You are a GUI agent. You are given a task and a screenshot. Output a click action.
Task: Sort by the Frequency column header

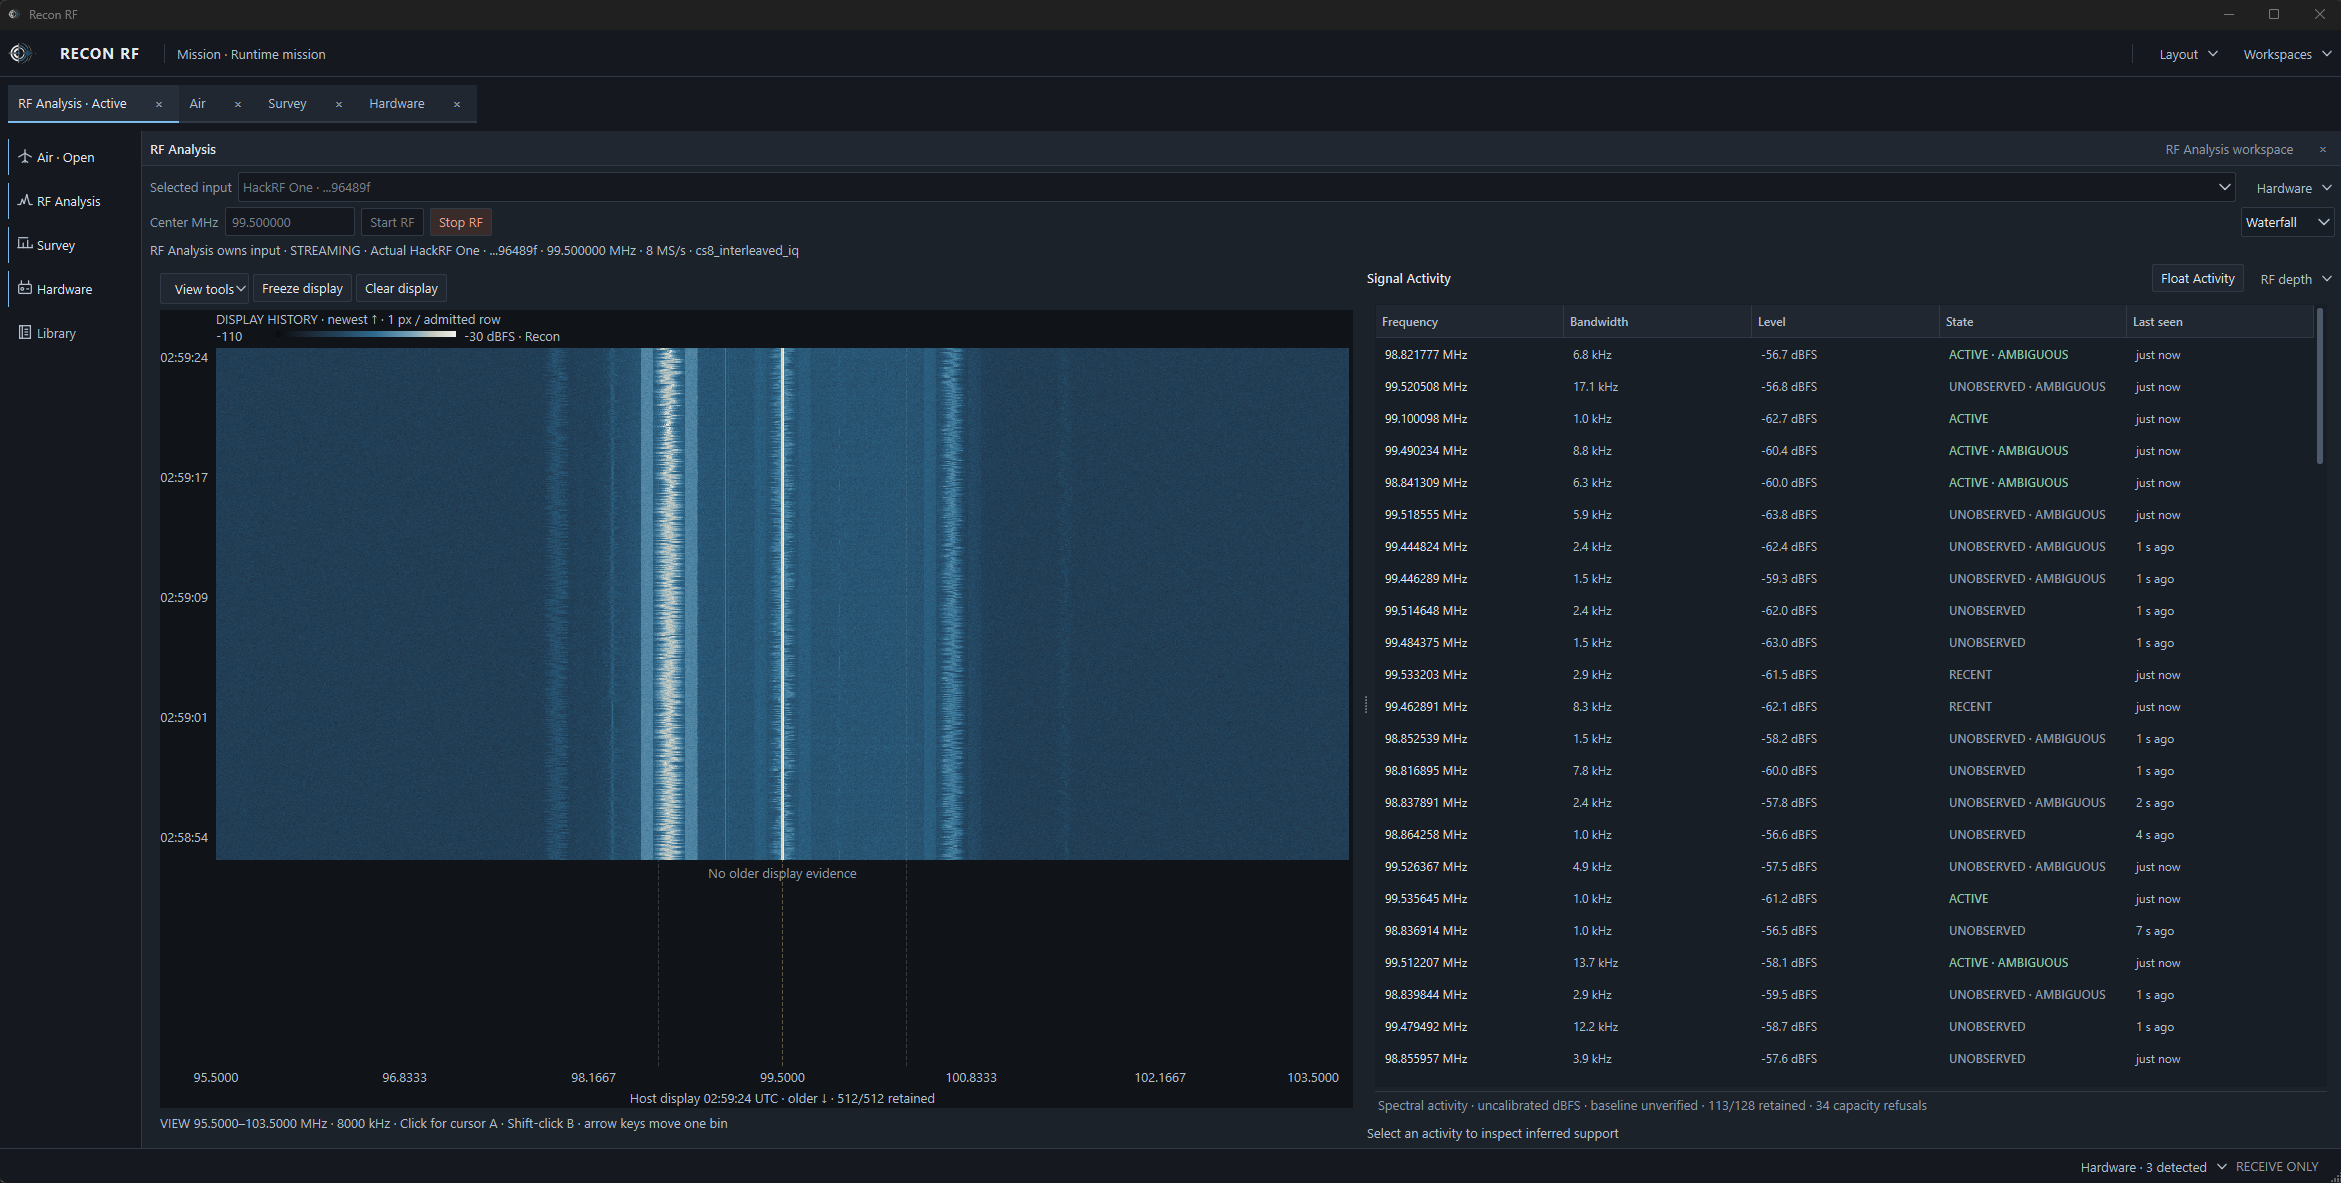1469,322
